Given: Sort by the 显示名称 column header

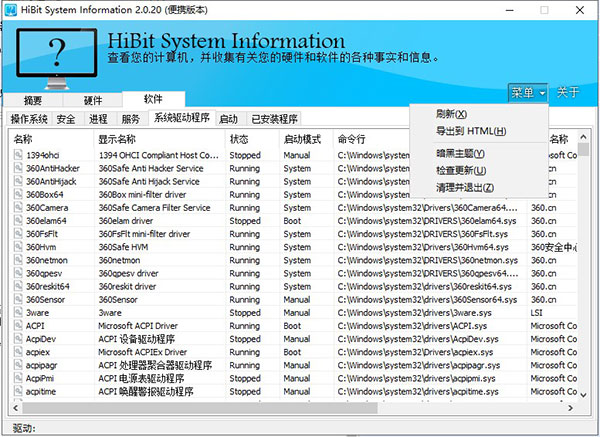Looking at the screenshot, I should [x=159, y=139].
